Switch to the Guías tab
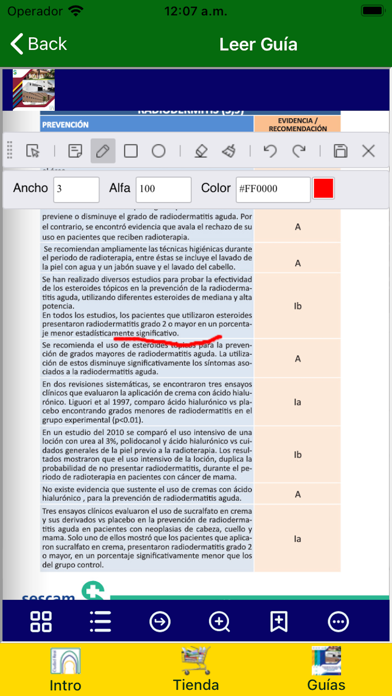The image size is (392, 696). (326, 669)
